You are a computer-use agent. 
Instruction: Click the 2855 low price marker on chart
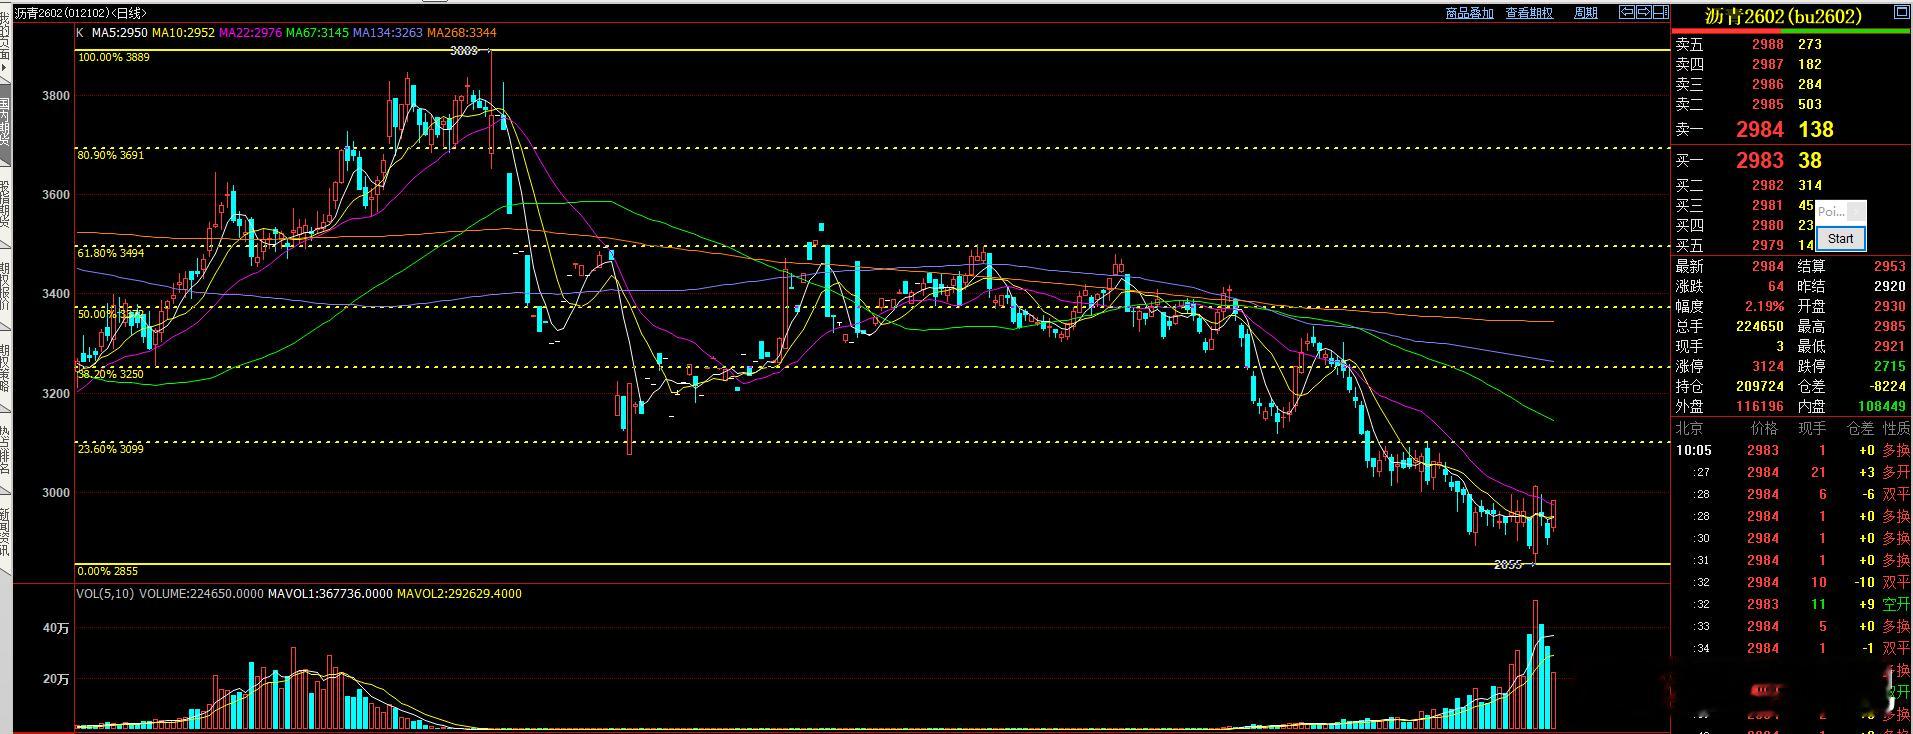[x=1507, y=565]
